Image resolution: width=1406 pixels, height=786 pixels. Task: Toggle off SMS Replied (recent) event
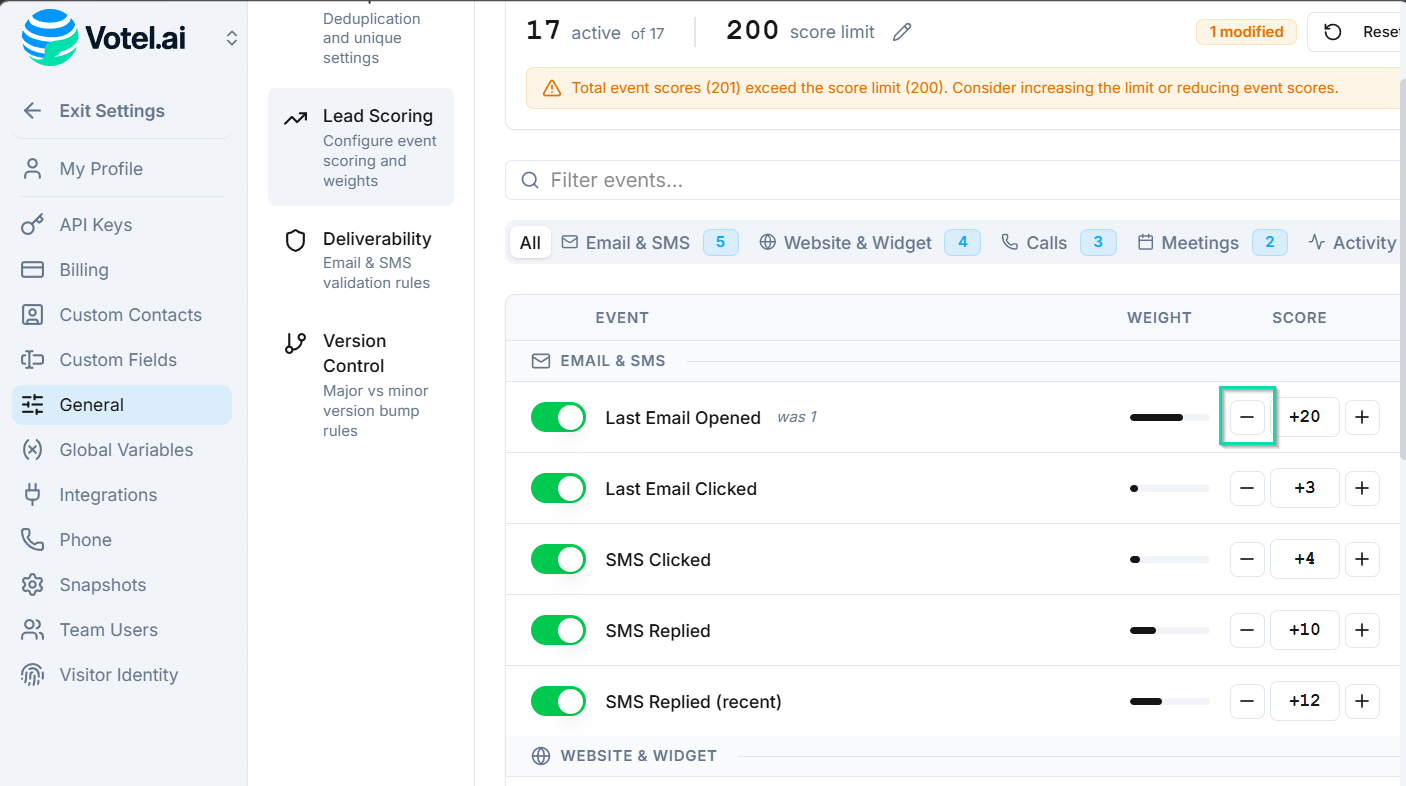(558, 701)
